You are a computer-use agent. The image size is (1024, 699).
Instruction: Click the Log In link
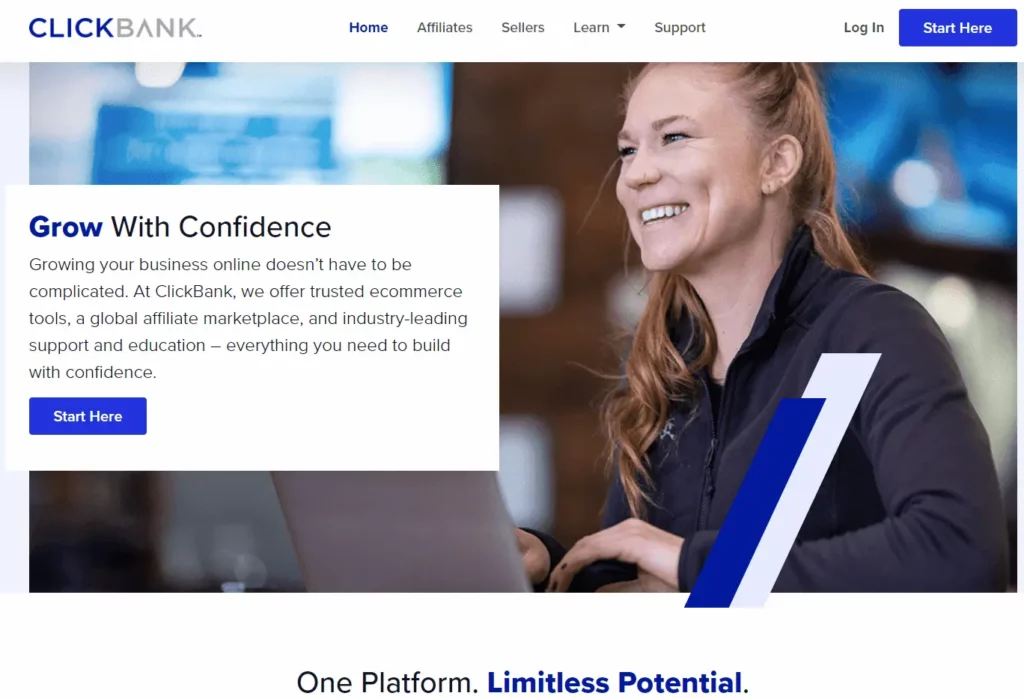tap(863, 27)
